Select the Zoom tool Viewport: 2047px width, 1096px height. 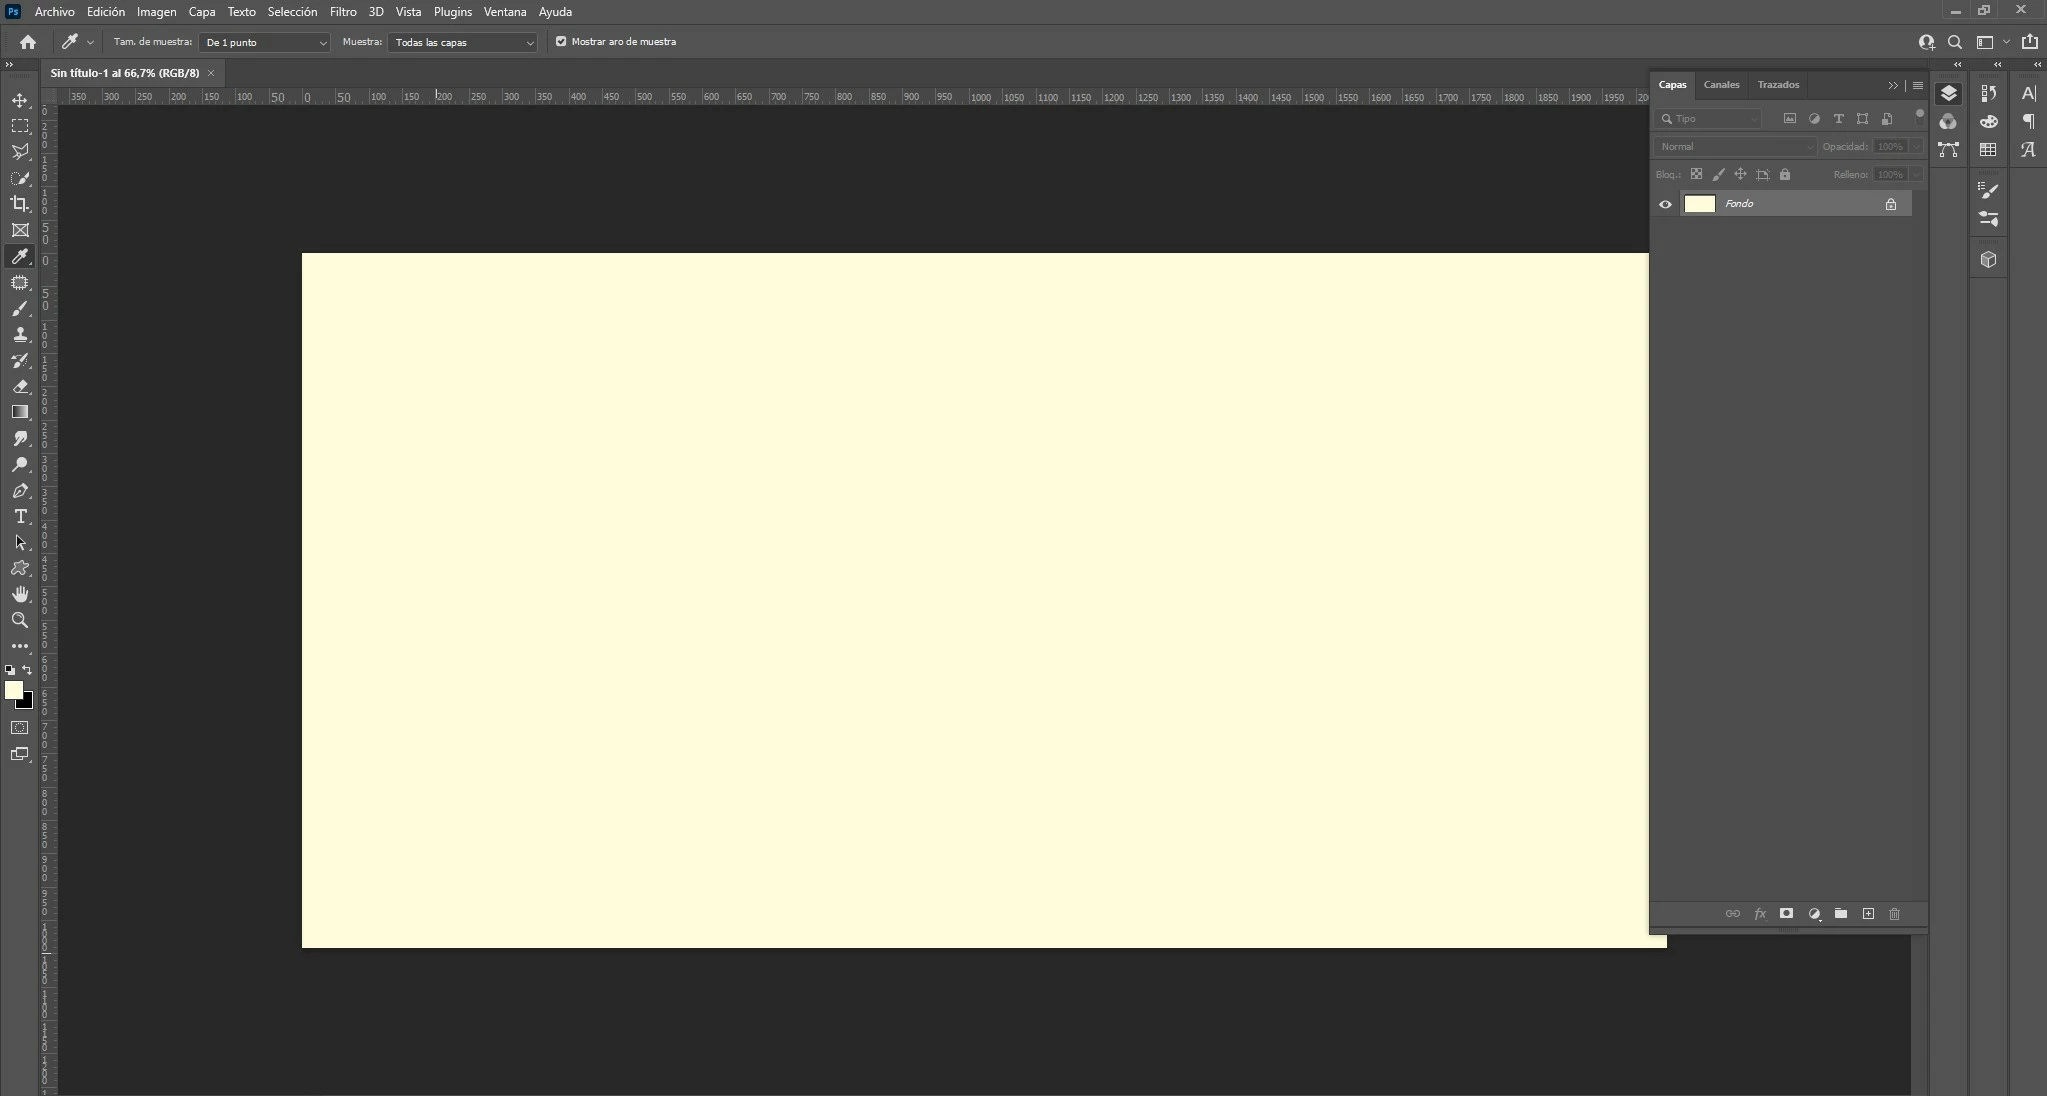(20, 620)
